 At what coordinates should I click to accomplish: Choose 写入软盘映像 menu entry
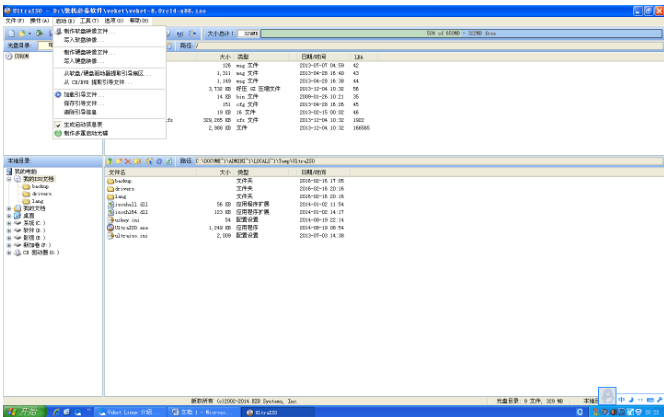click(110, 40)
